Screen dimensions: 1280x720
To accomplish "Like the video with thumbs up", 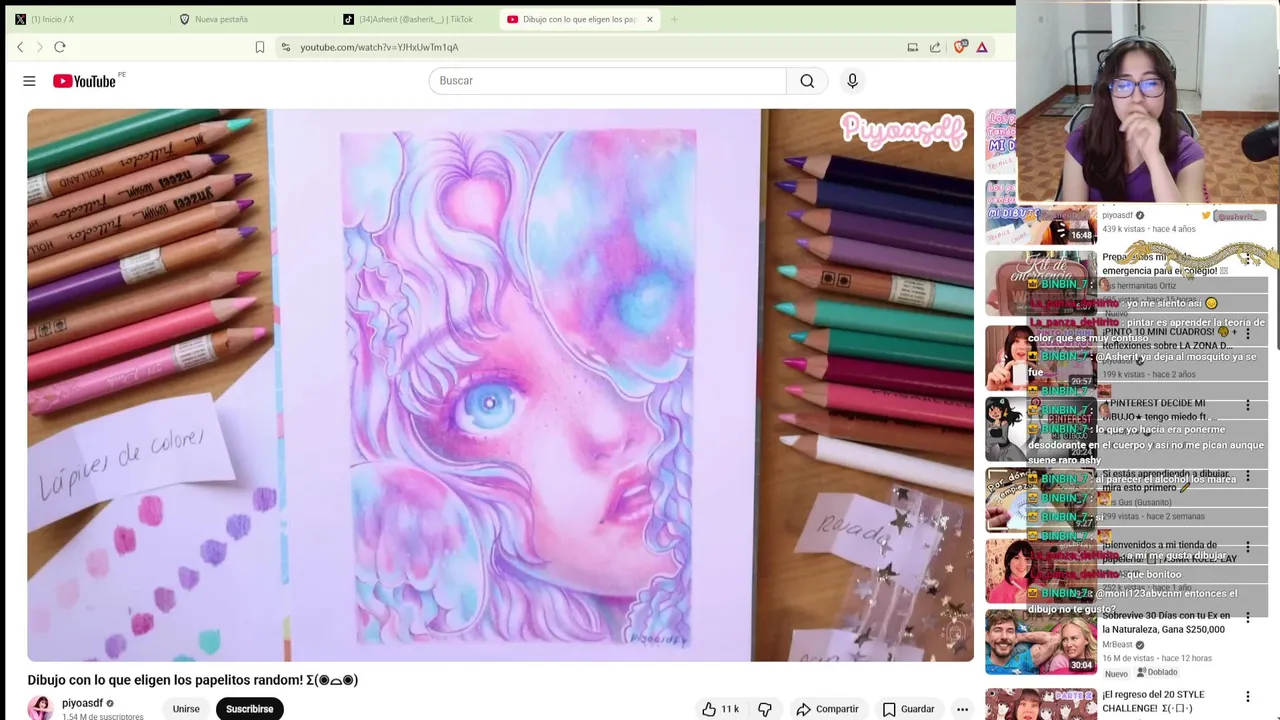I will [709, 709].
